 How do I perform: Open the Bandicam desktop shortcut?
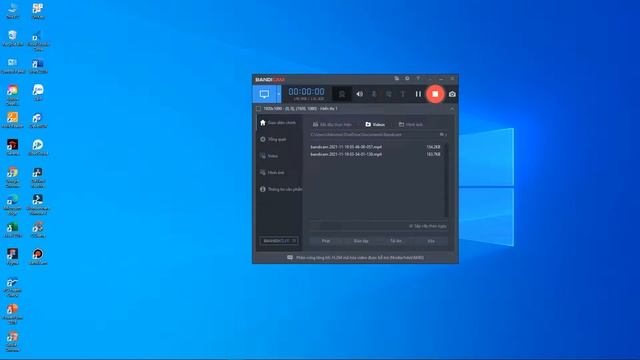pyautogui.click(x=38, y=257)
